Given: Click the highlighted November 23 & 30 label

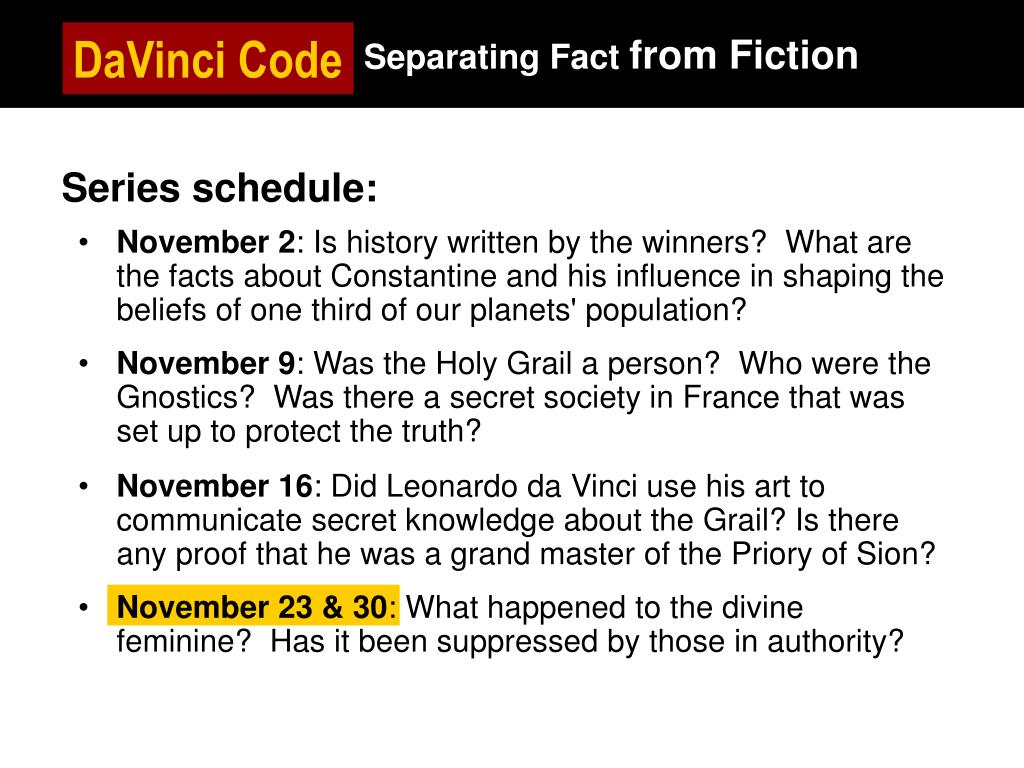Looking at the screenshot, I should (253, 606).
